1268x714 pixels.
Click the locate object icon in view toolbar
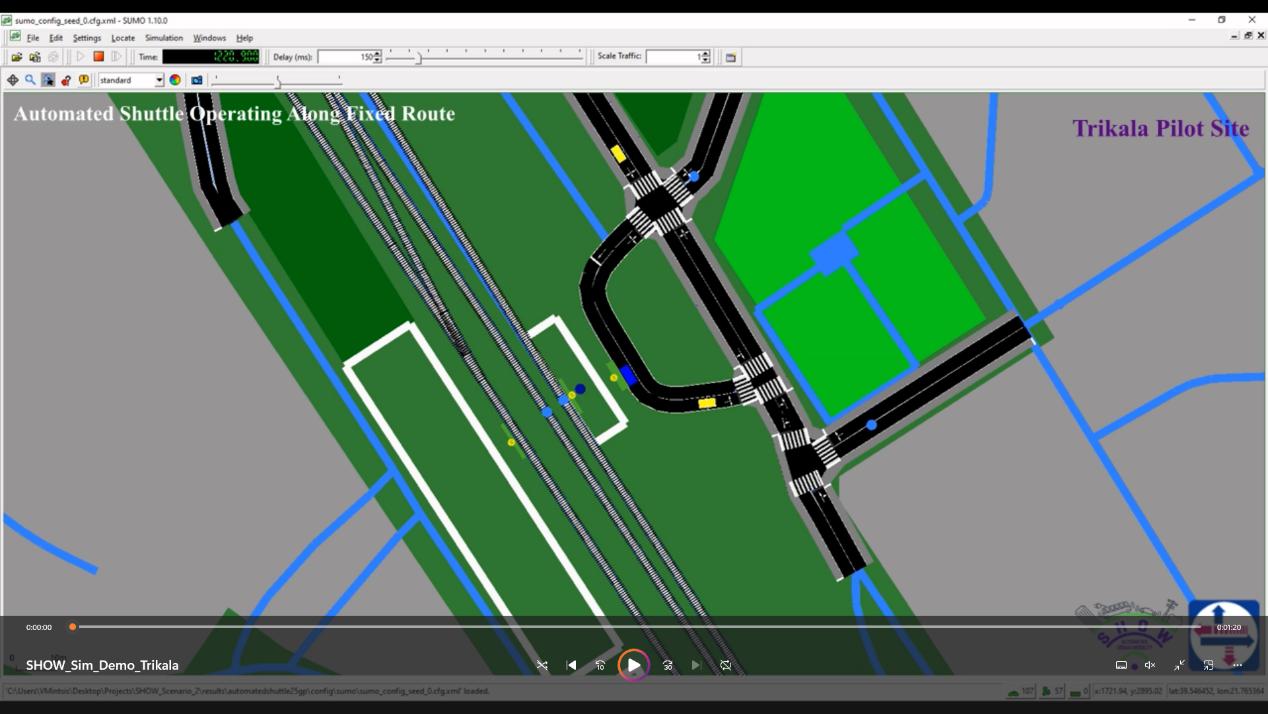[x=48, y=80]
